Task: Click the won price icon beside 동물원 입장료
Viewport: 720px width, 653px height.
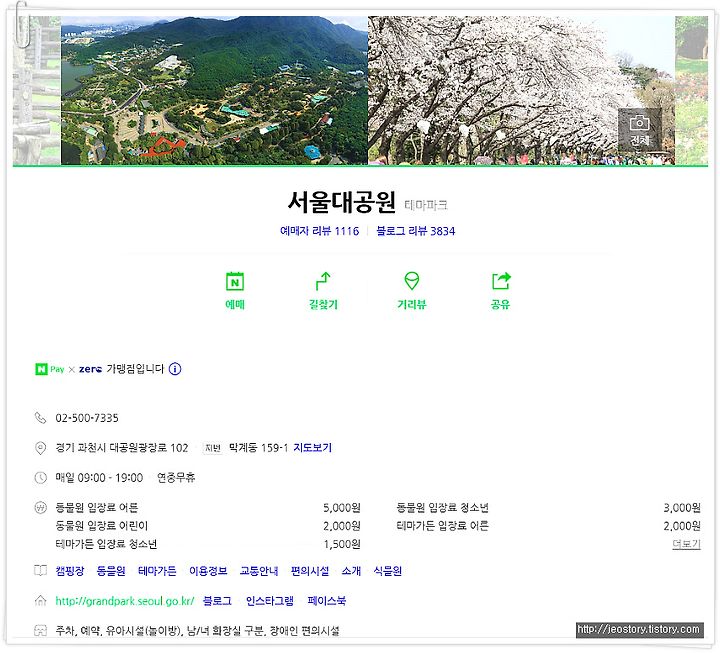Action: (x=40, y=507)
